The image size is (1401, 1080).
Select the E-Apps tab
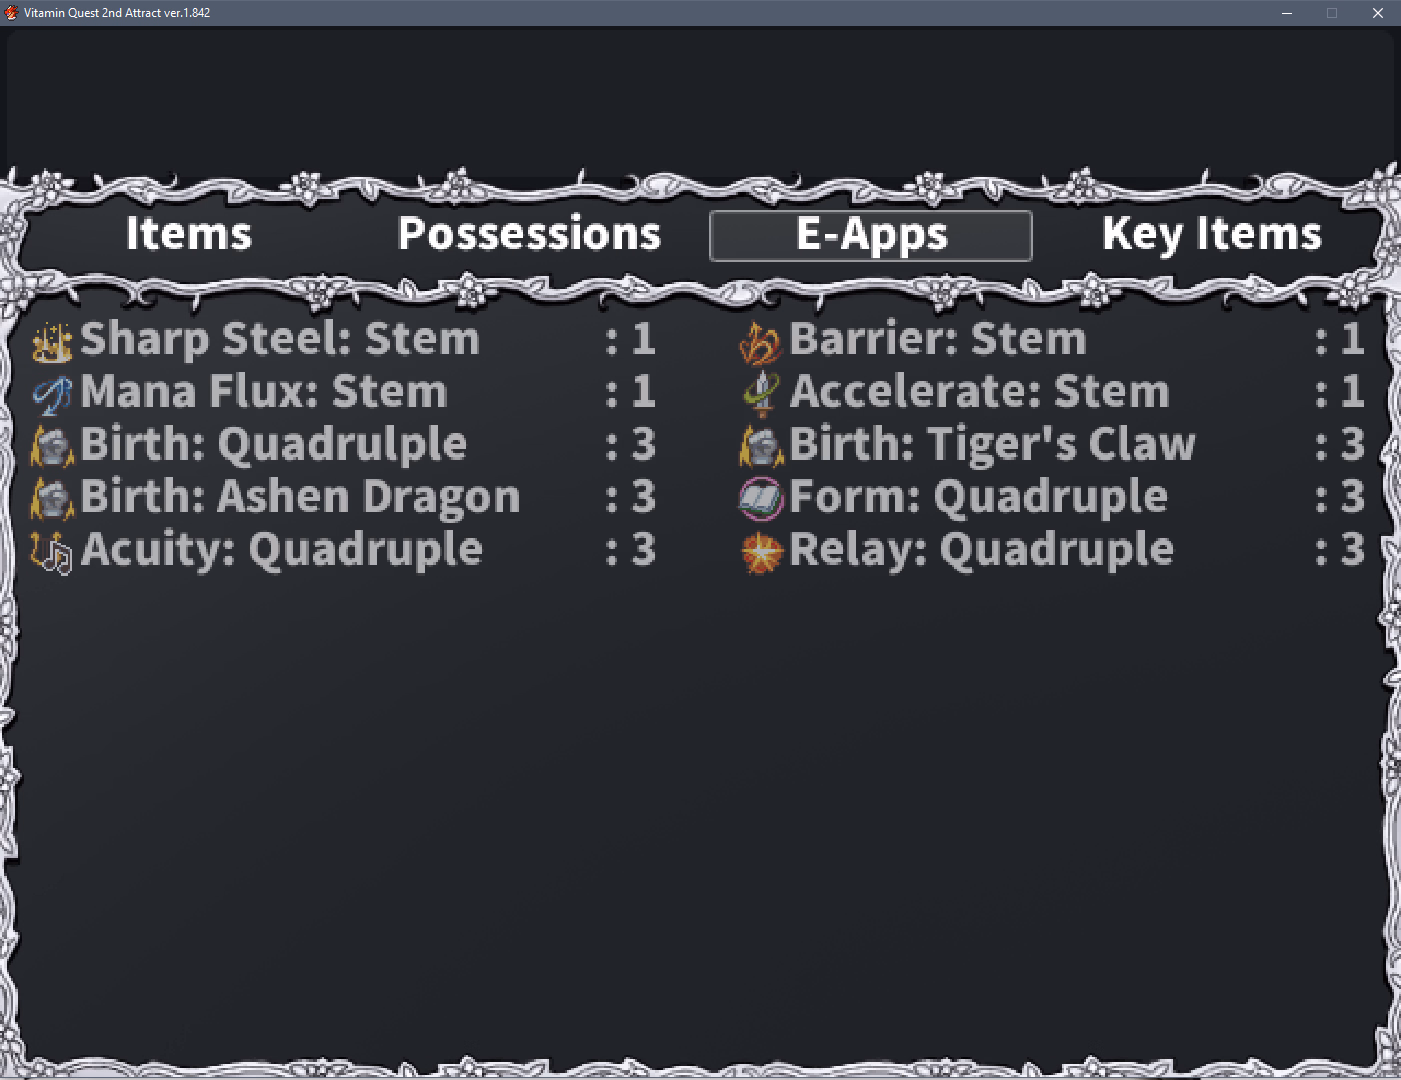point(870,236)
